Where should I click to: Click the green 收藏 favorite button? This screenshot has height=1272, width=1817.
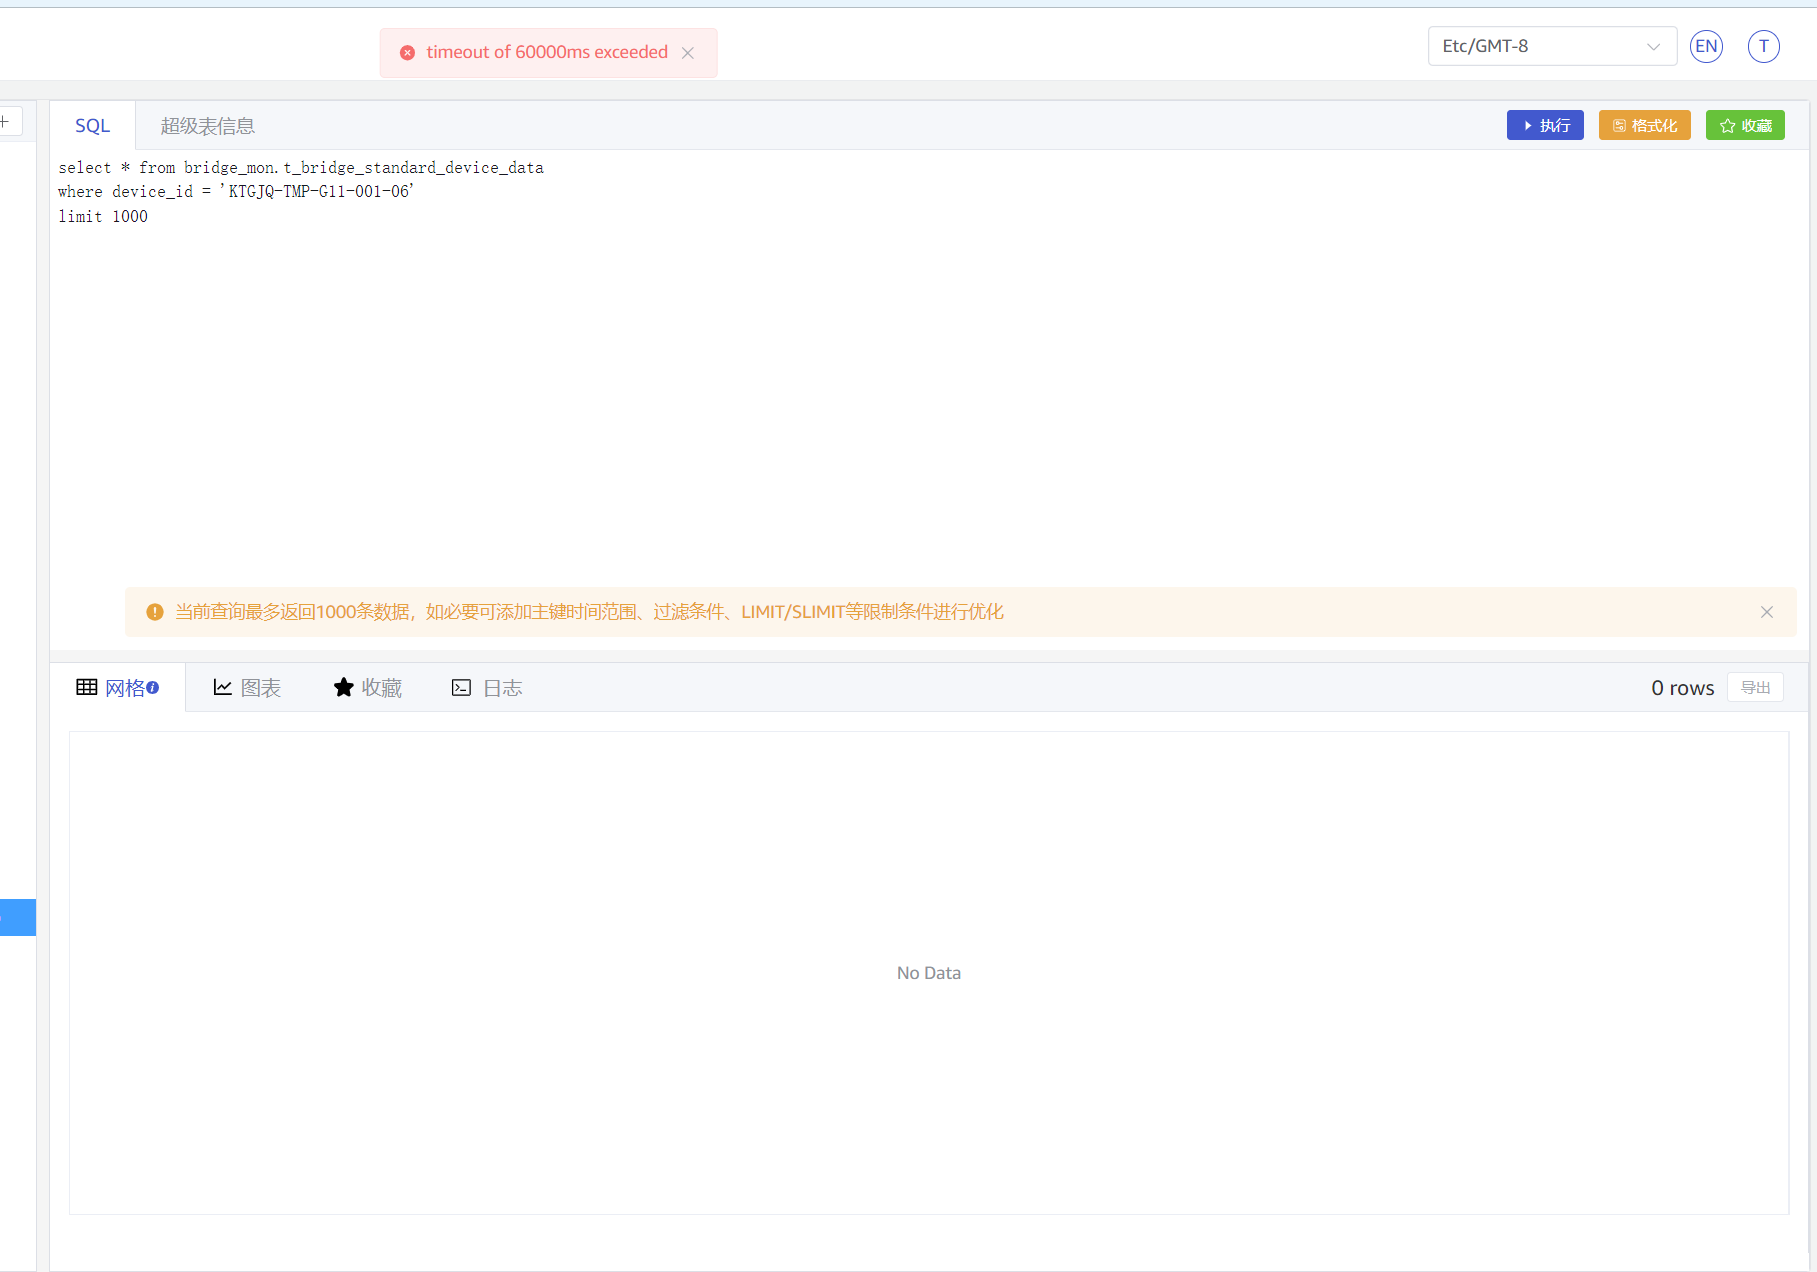1745,125
